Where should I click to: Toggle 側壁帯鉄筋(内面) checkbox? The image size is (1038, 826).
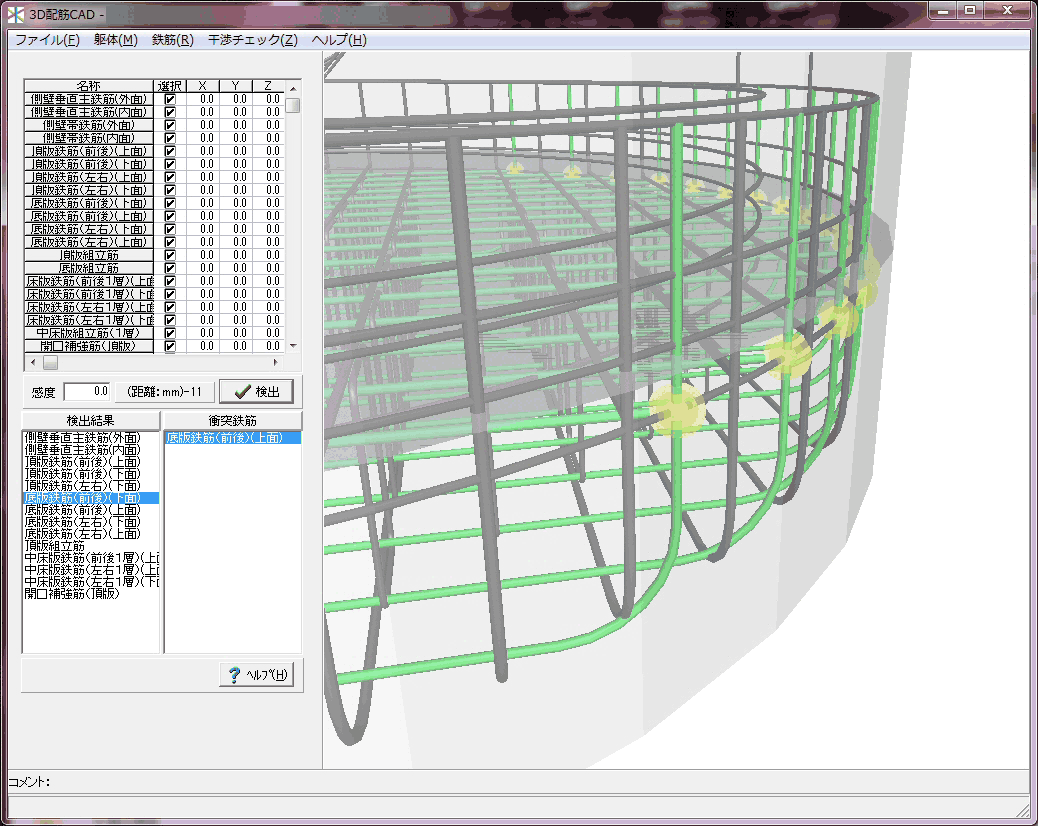pos(170,138)
